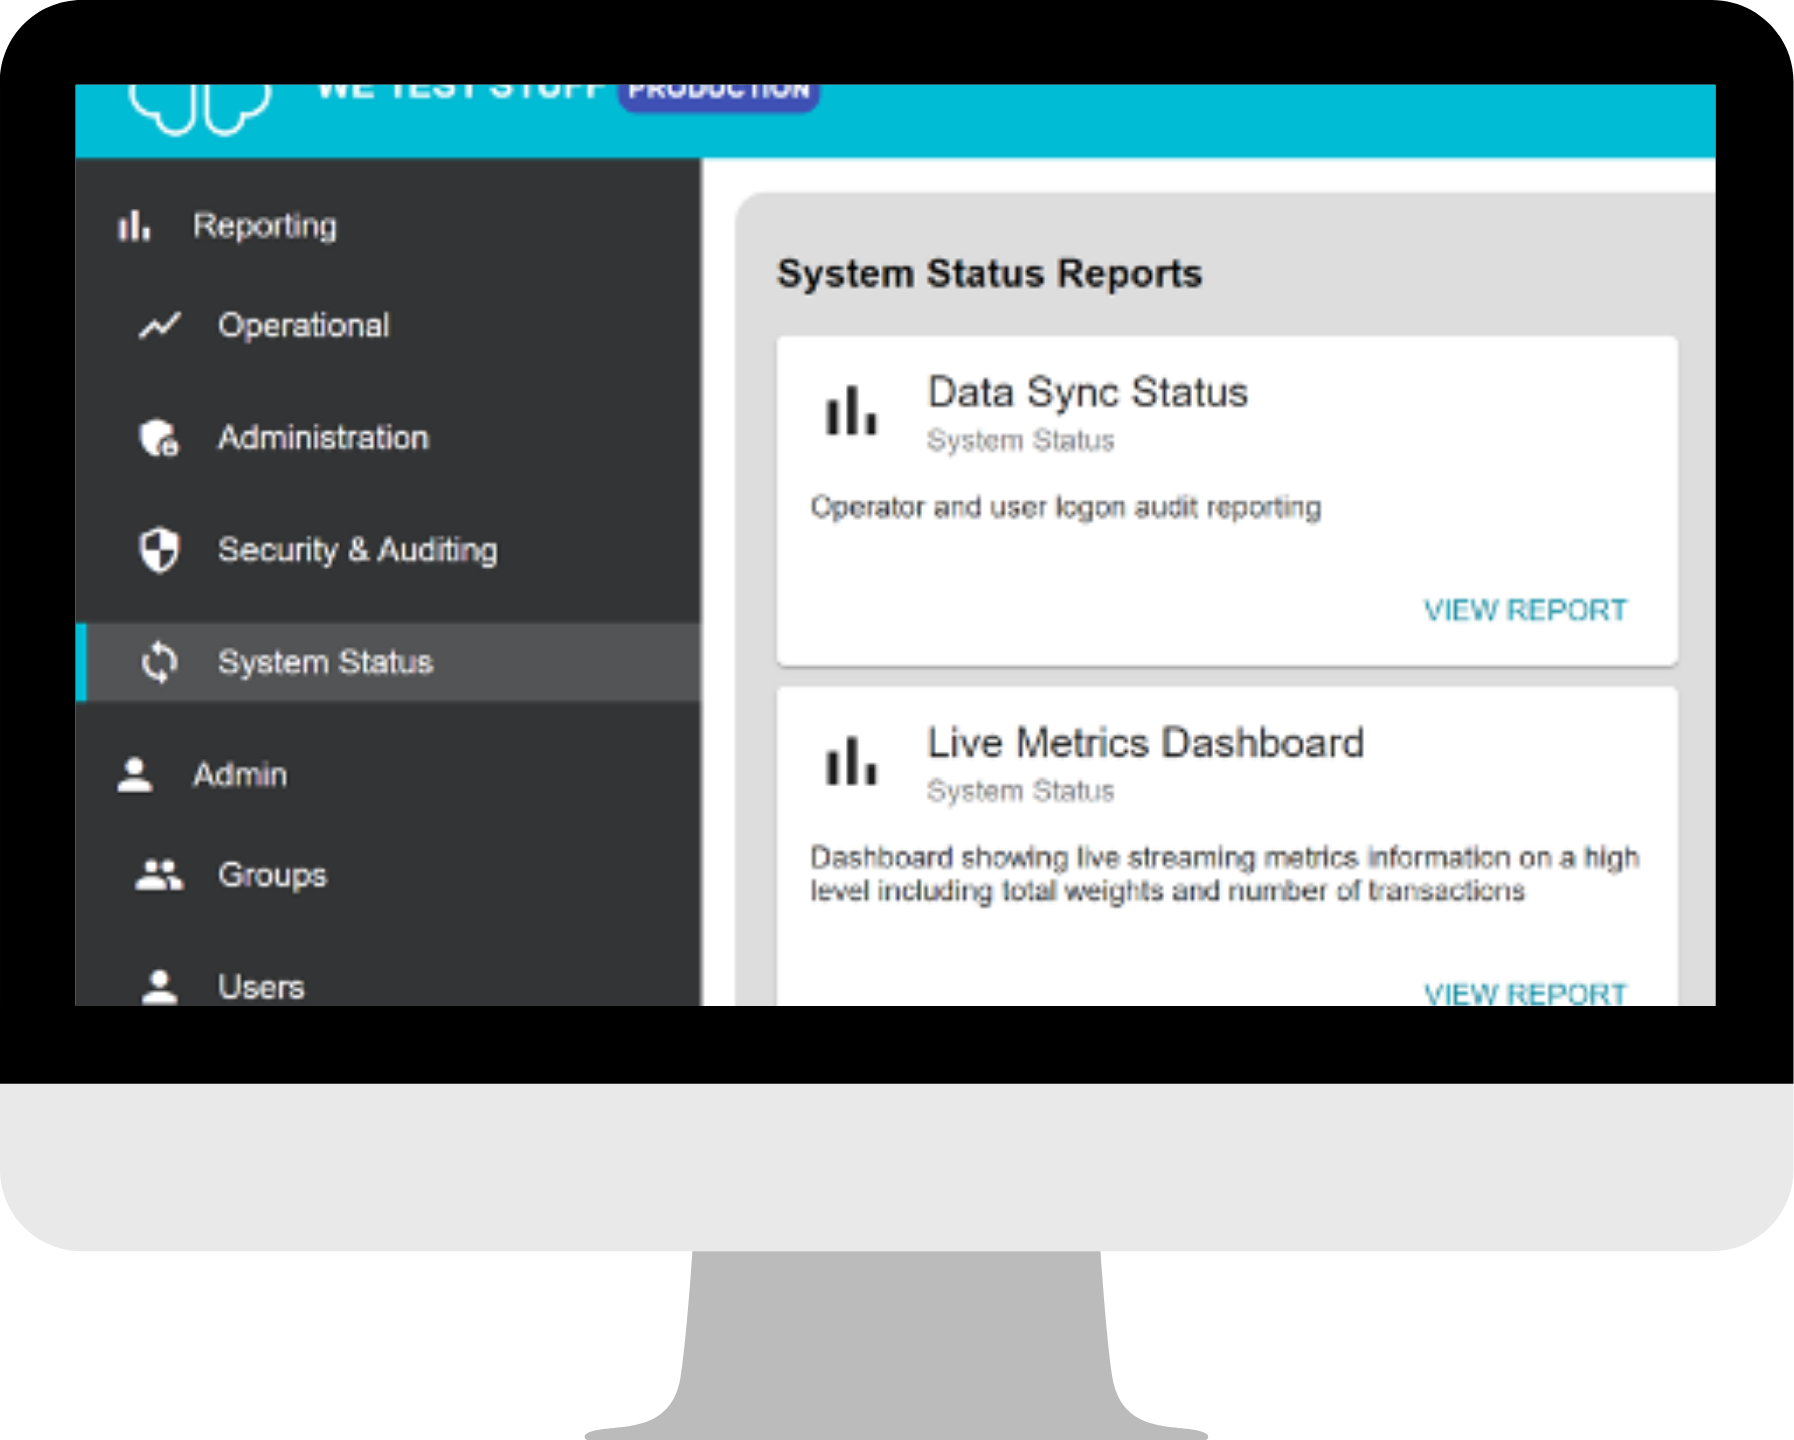1794x1440 pixels.
Task: Collapse the Reporting section label
Action: [x=264, y=226]
